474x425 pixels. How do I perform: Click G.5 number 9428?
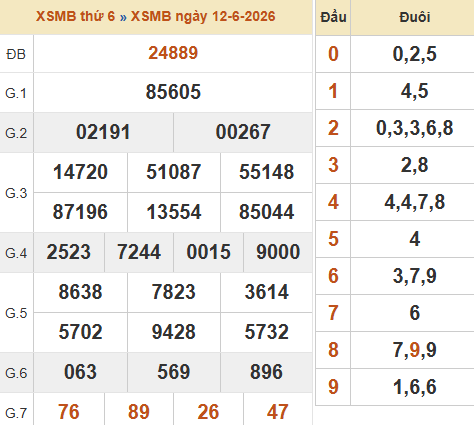[x=174, y=332]
